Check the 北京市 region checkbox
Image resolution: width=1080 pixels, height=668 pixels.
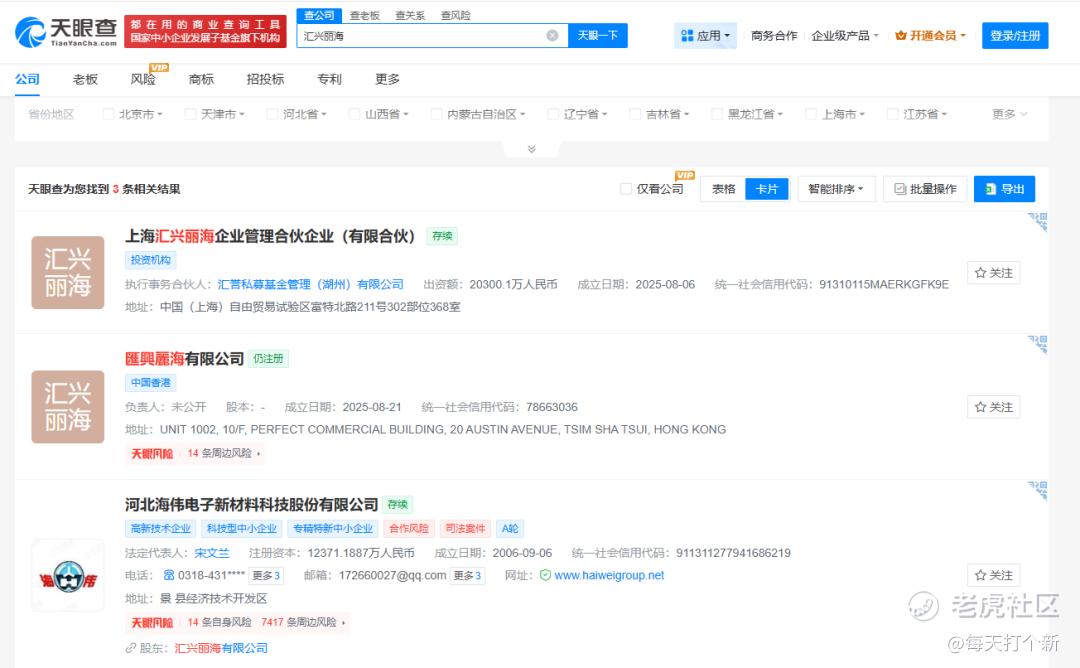[108, 114]
